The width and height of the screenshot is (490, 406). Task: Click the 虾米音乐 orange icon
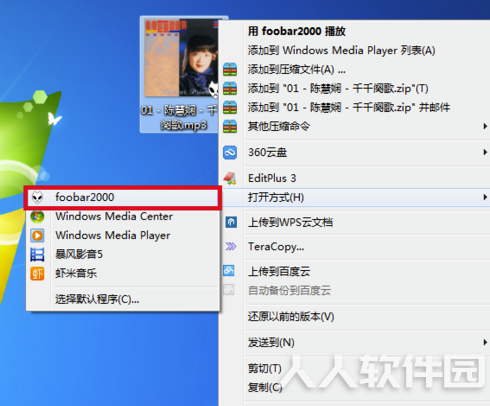click(37, 274)
